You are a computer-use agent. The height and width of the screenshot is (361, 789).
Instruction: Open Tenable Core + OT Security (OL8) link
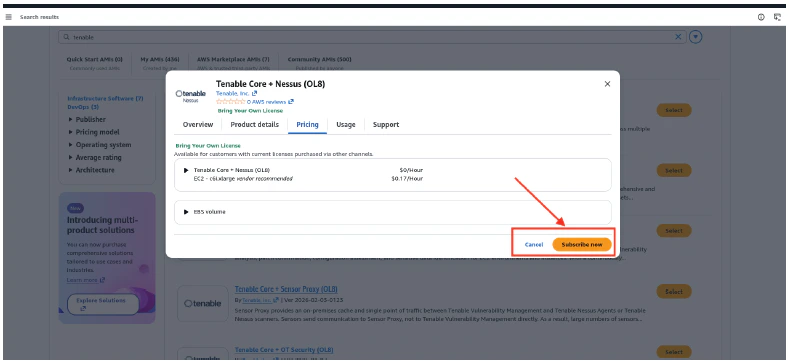click(x=284, y=349)
